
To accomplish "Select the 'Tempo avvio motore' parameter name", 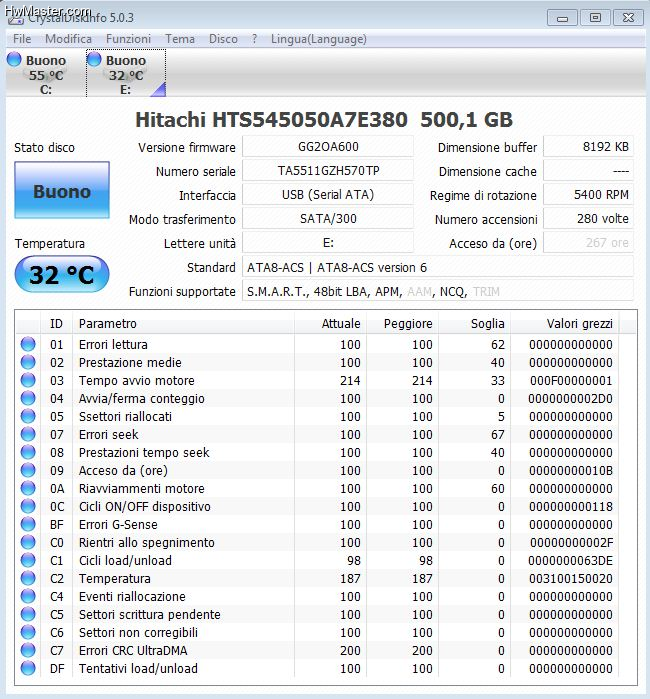I will tap(136, 381).
